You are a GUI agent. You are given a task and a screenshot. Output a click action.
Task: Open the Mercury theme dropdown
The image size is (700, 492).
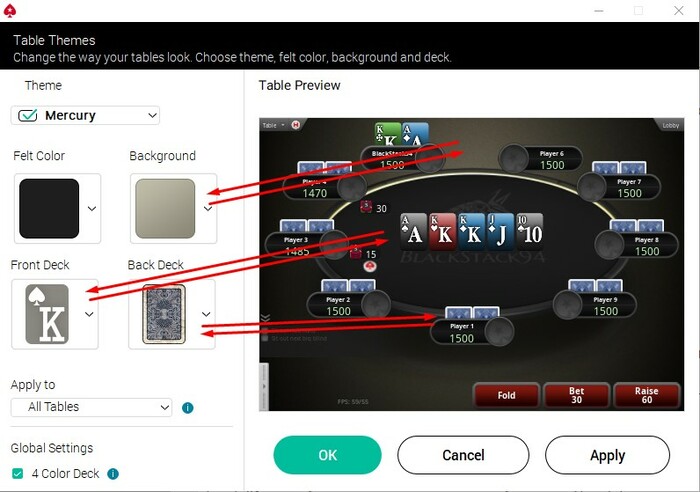85,115
